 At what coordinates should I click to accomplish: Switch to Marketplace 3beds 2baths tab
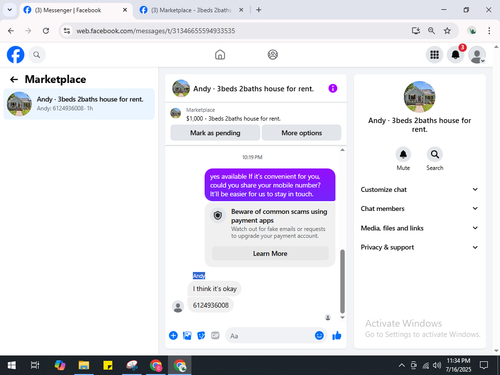(x=192, y=10)
